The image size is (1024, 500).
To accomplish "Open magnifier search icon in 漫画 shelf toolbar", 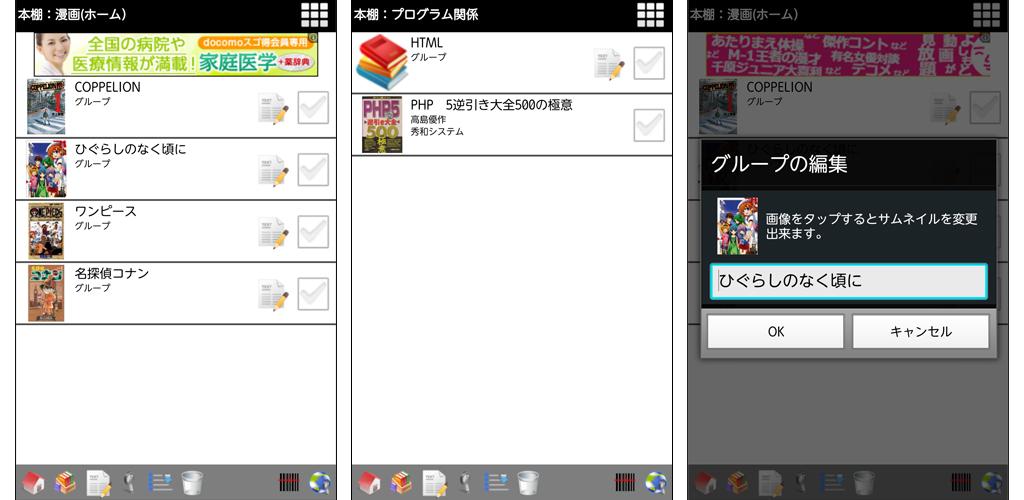I will point(129,483).
